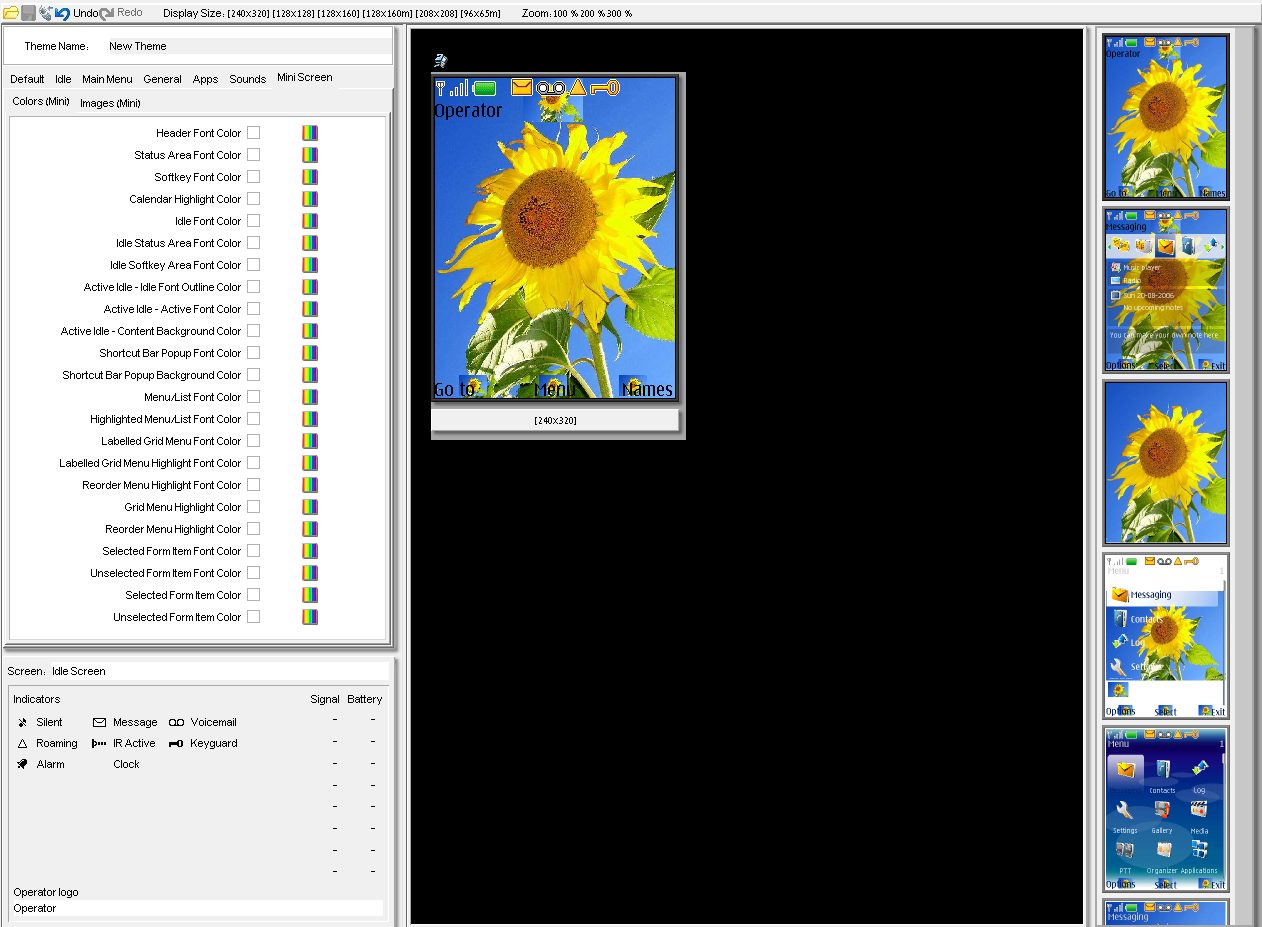
Task: Check the Grid Menu Highlight Color box
Action: [254, 507]
